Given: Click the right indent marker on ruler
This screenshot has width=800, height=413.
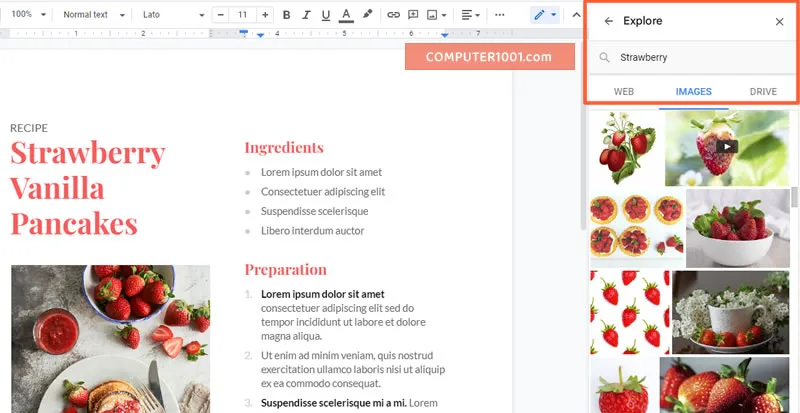Looking at the screenshot, I should [444, 35].
